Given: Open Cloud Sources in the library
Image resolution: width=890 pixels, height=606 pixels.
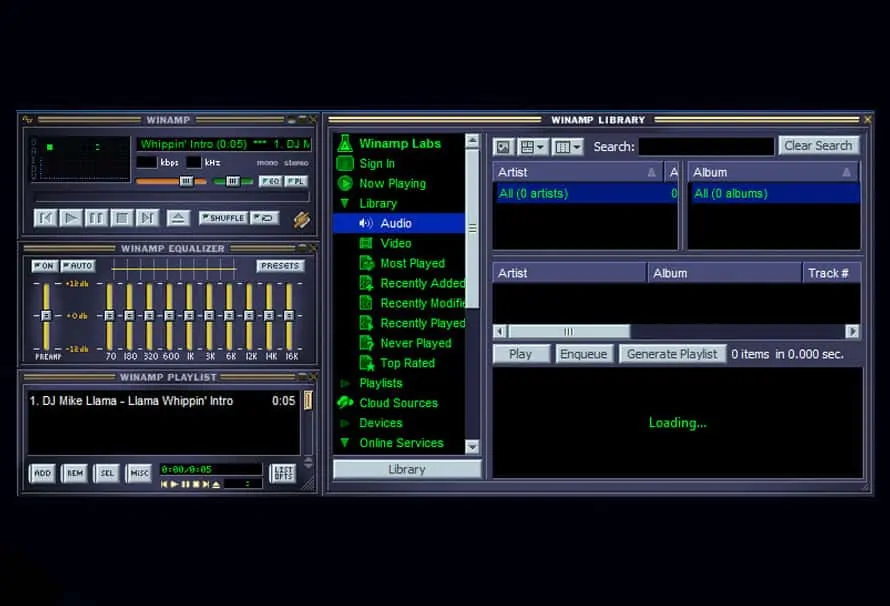Looking at the screenshot, I should (398, 403).
